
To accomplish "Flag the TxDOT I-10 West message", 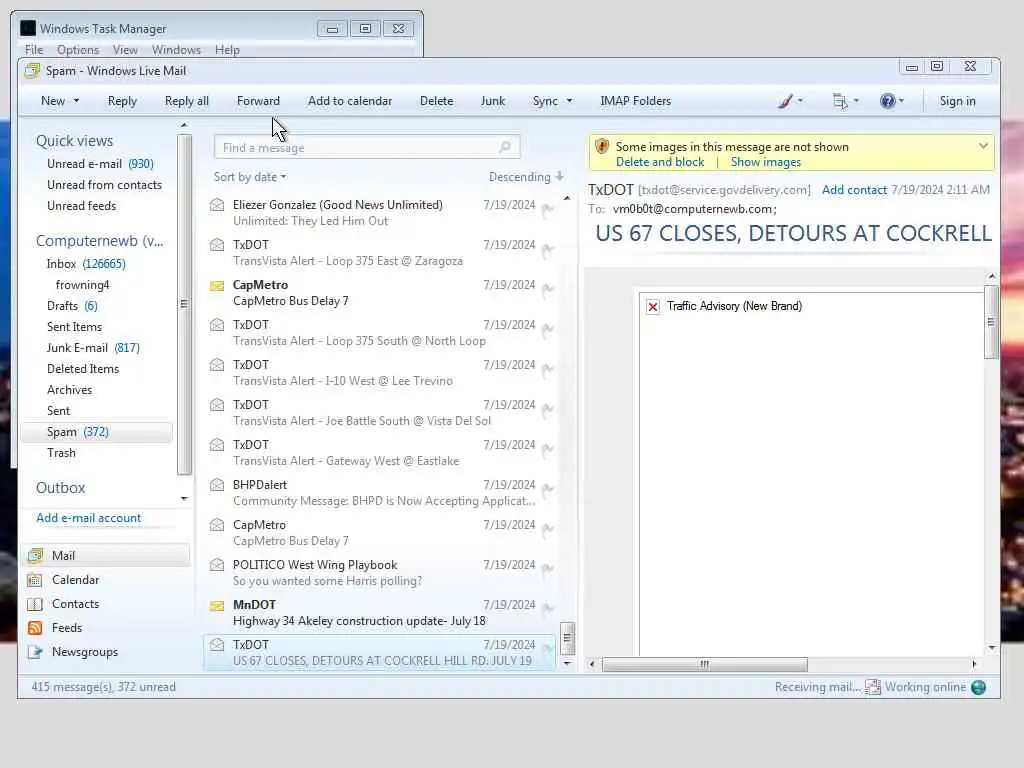I will pyautogui.click(x=548, y=369).
